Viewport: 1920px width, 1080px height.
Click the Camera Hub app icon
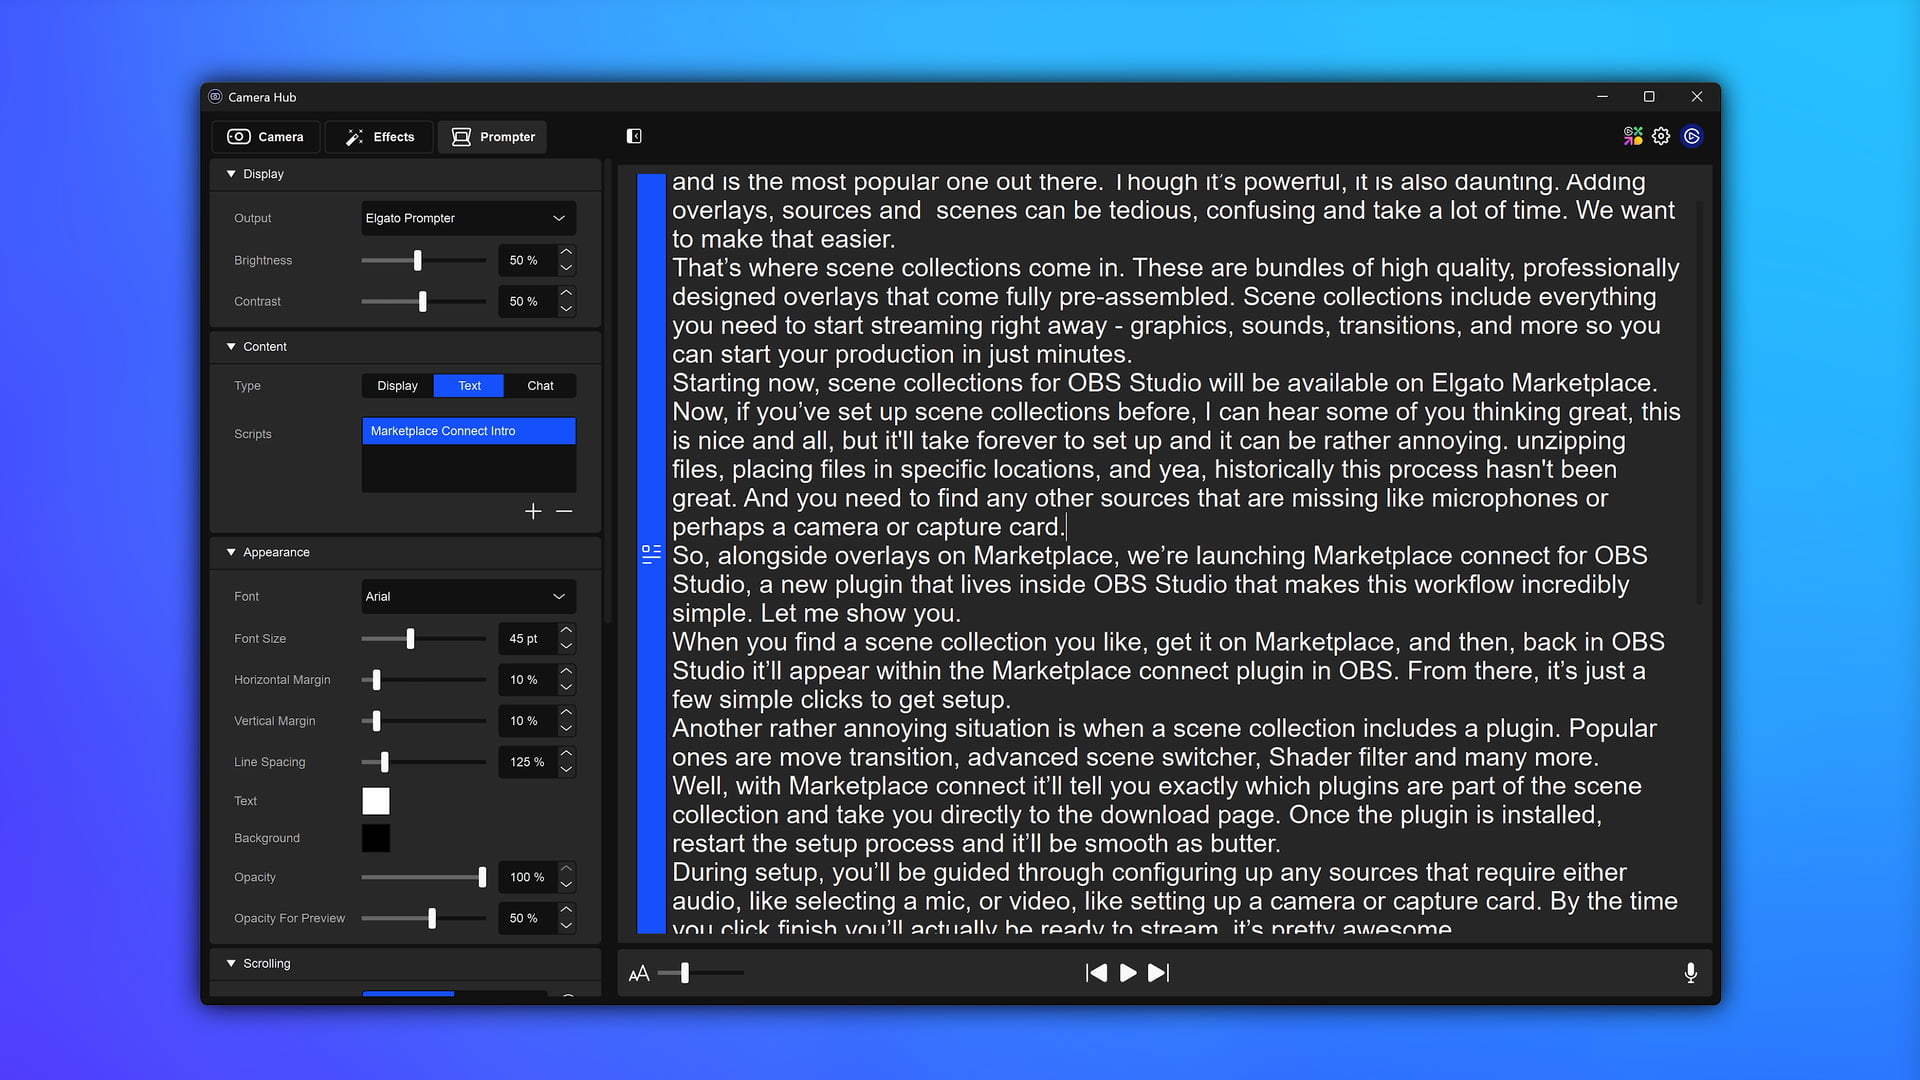[215, 97]
